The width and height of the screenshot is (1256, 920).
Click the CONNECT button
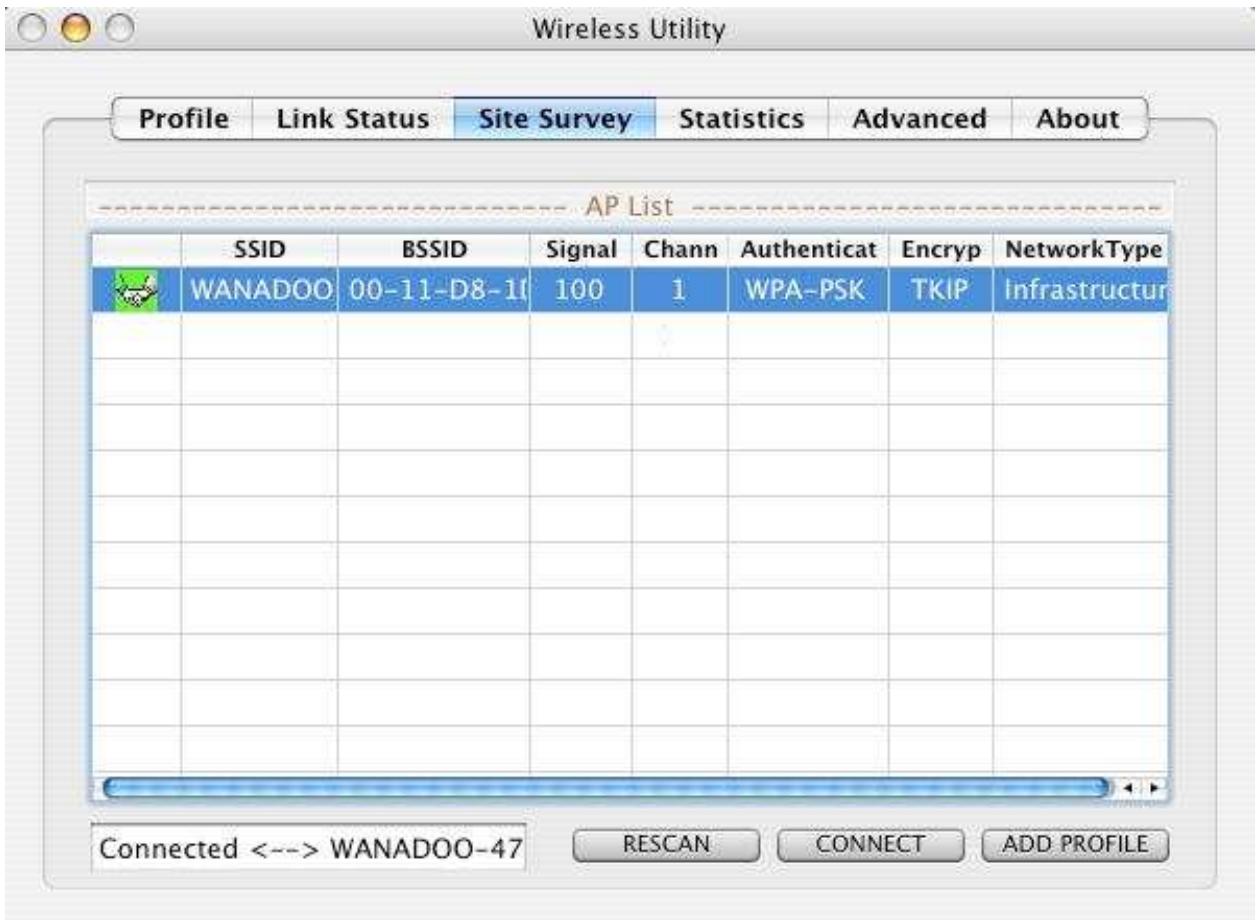870,845
